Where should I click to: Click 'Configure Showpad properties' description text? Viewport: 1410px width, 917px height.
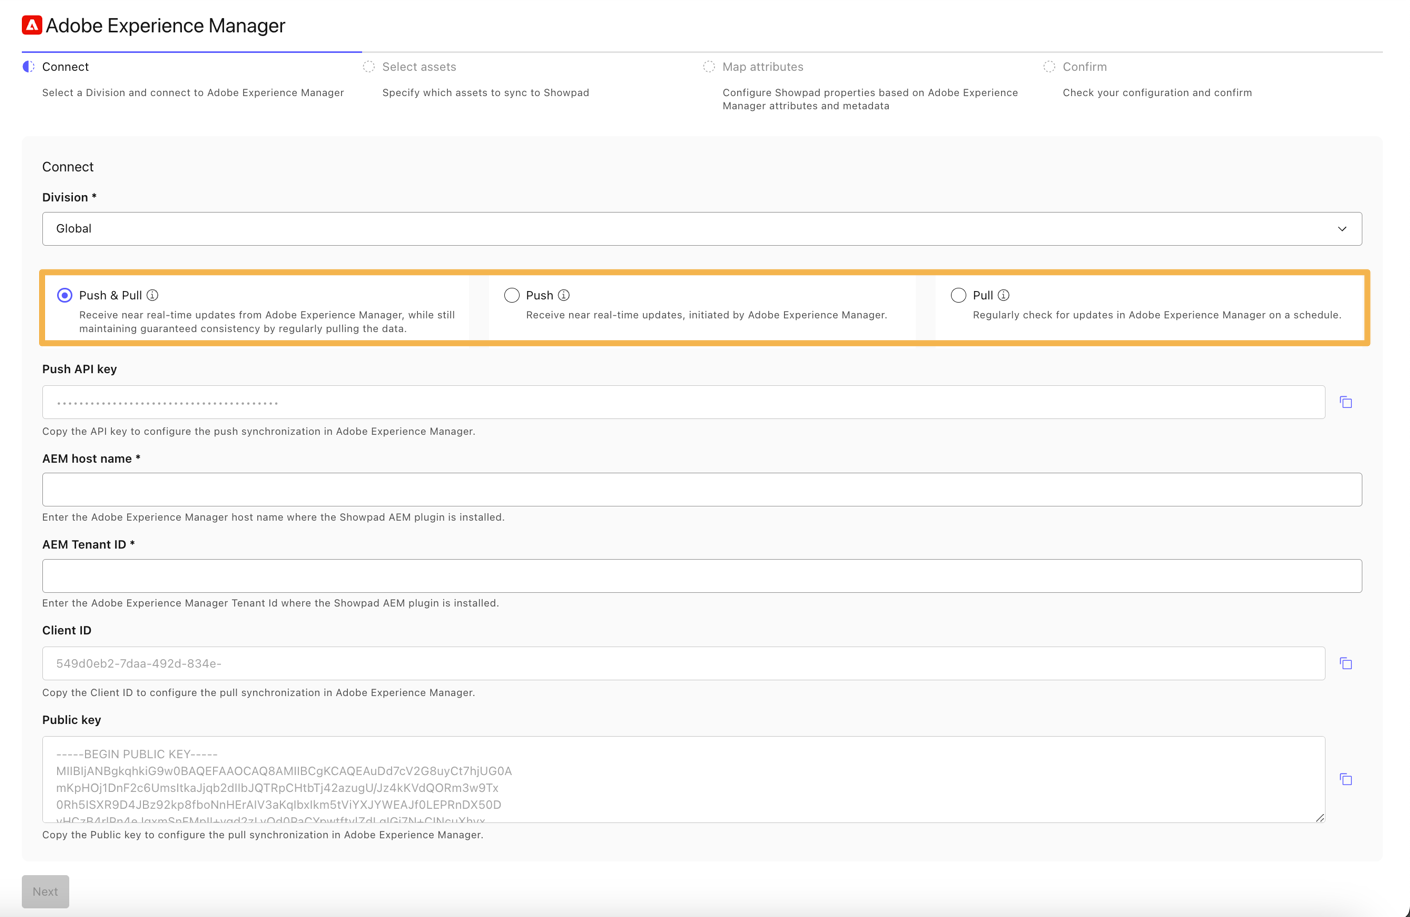coord(870,99)
